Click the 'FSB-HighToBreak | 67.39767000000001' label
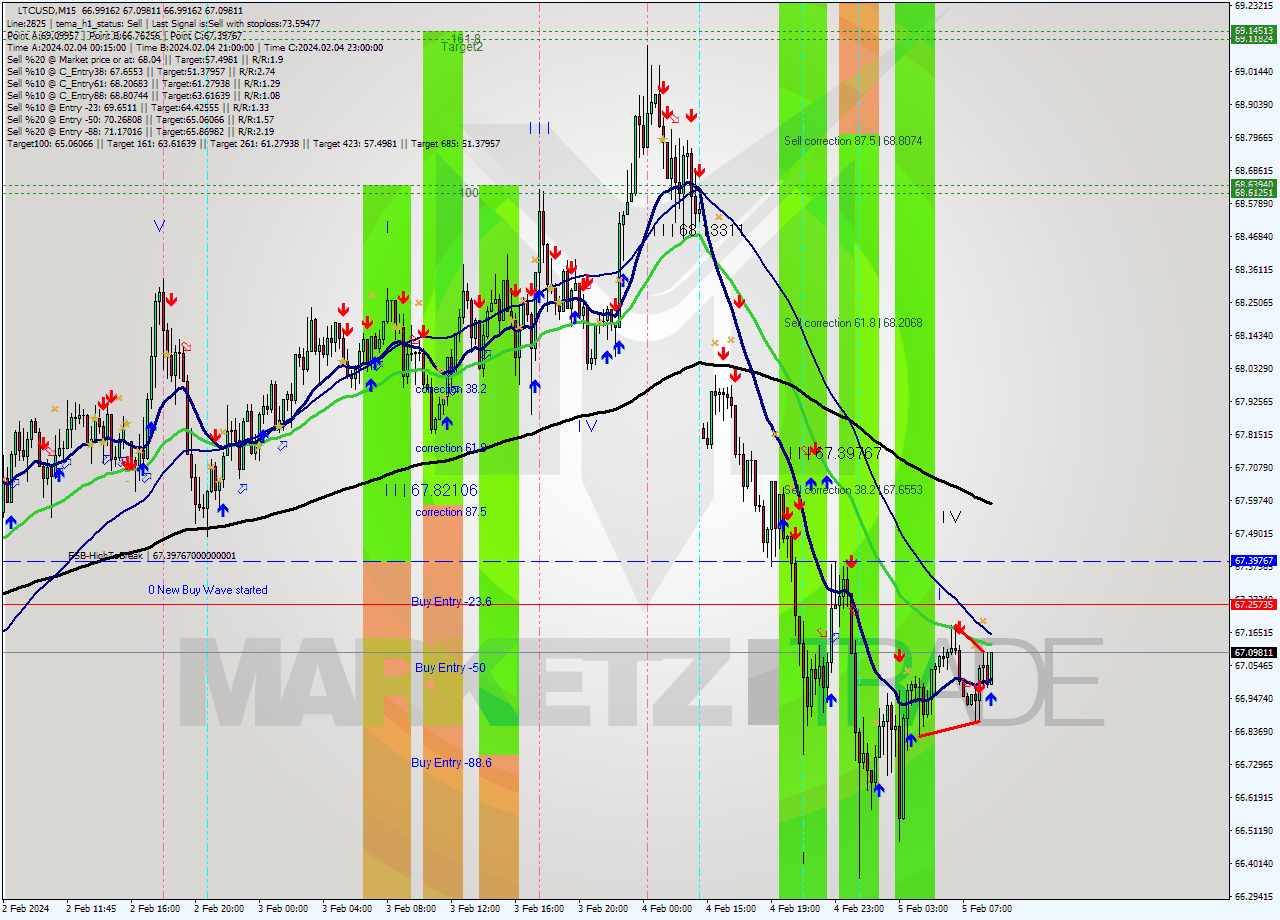Screen dimensions: 1280x920 152,555
